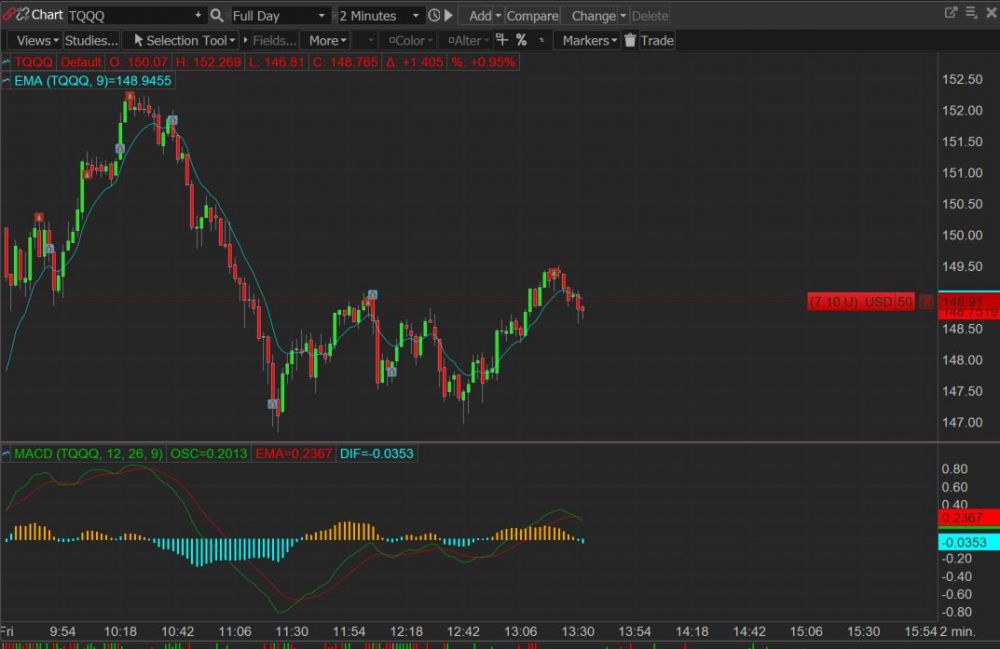Click the Compare button
Screen dimensions: 1000x649
pyautogui.click(x=532, y=15)
